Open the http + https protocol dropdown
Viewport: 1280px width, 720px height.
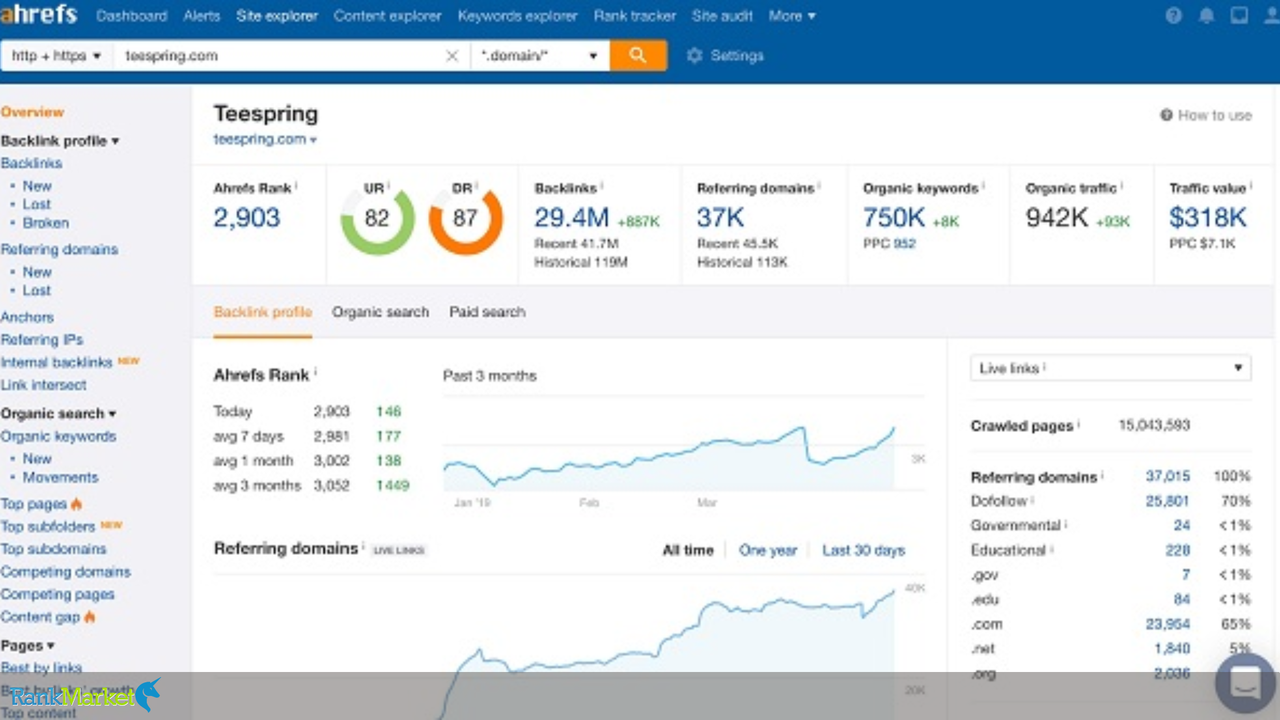coord(57,56)
